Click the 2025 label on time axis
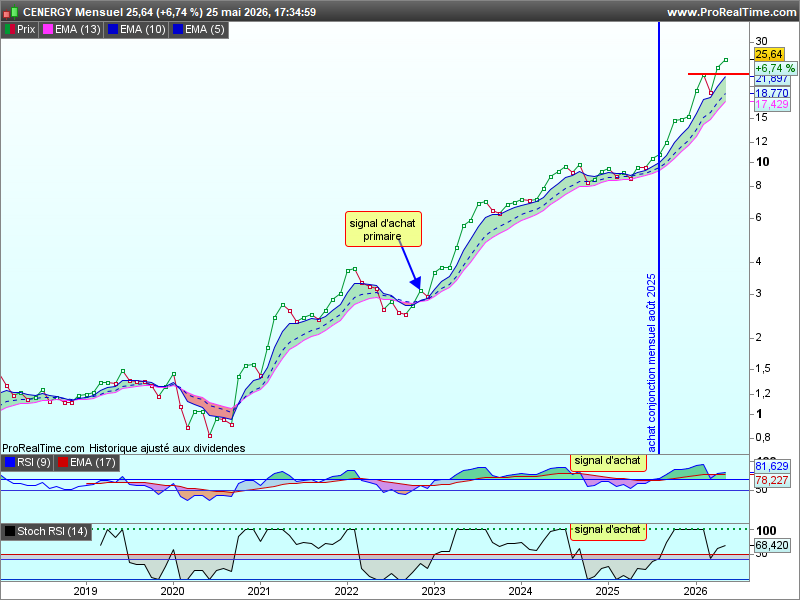 (x=608, y=591)
